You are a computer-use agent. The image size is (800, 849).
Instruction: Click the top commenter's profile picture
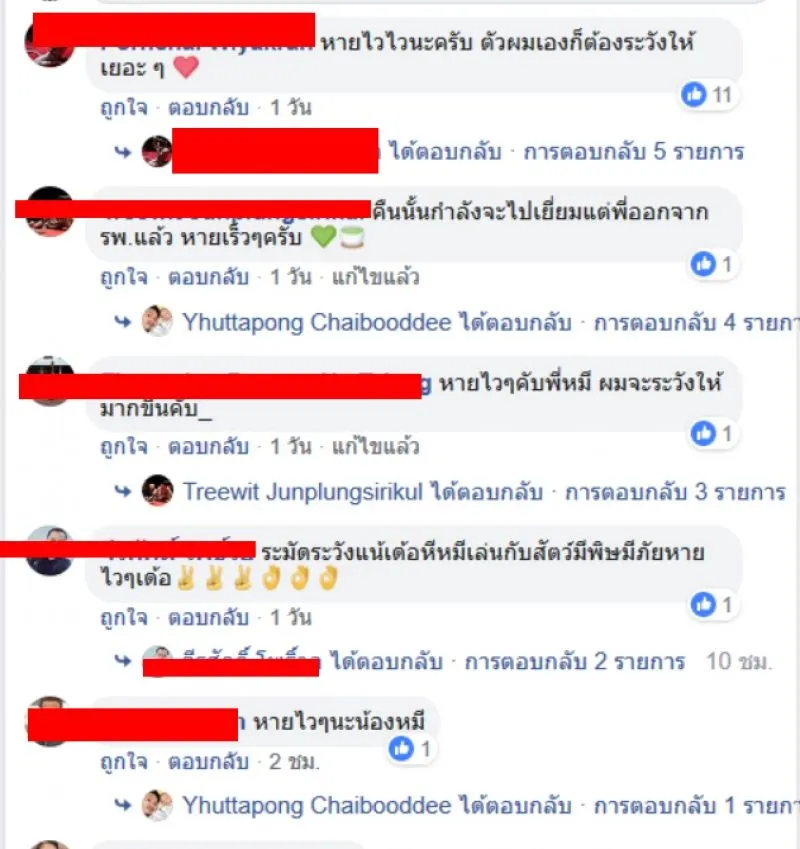[x=50, y=43]
